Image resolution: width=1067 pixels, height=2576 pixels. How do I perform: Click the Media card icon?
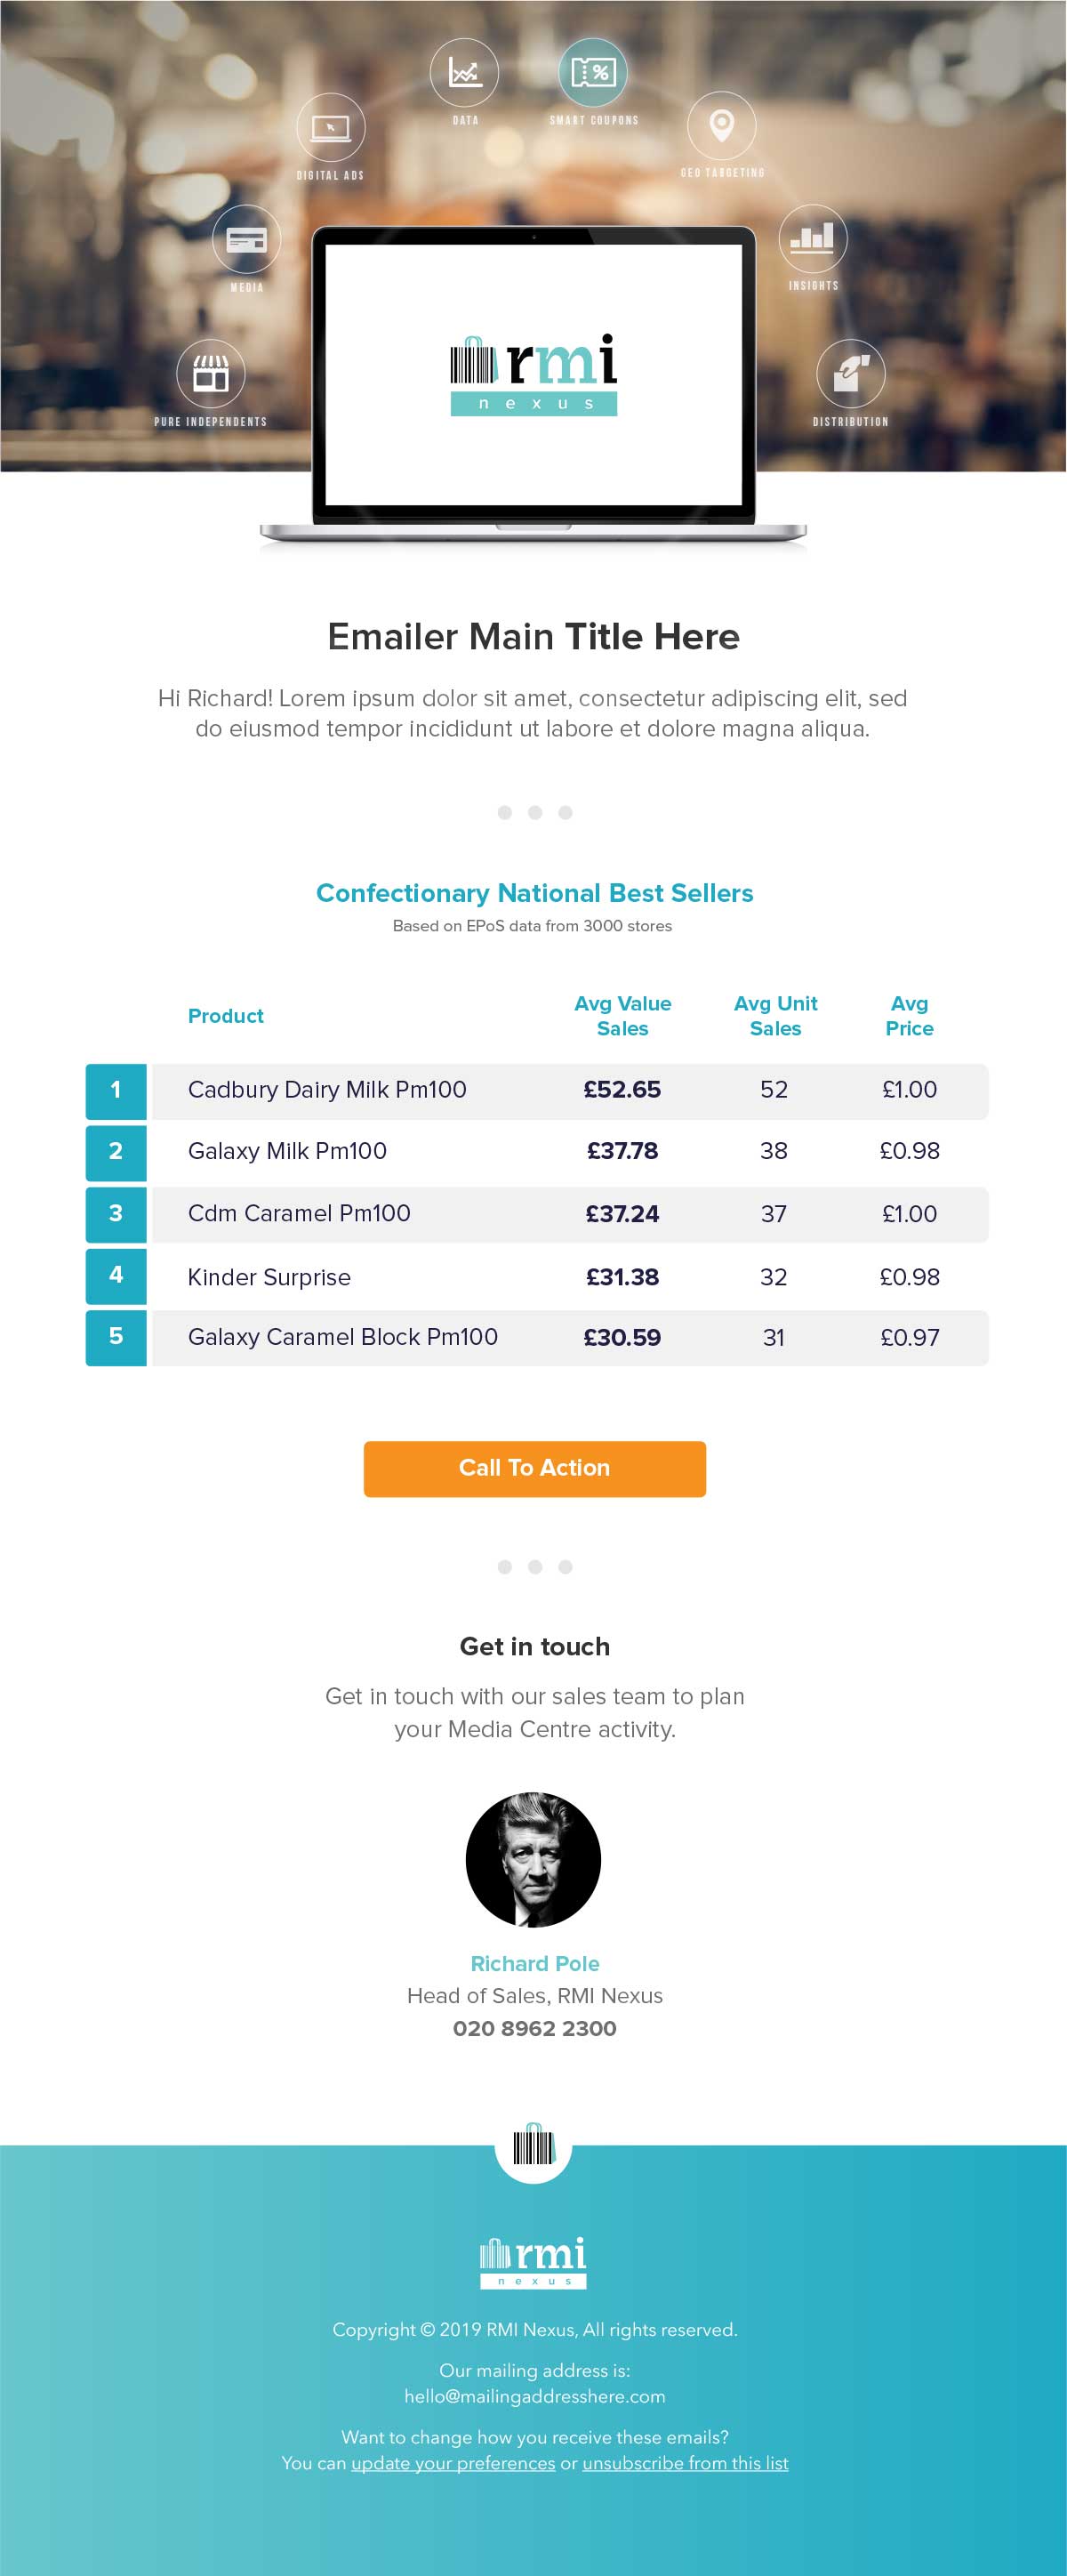(246, 240)
